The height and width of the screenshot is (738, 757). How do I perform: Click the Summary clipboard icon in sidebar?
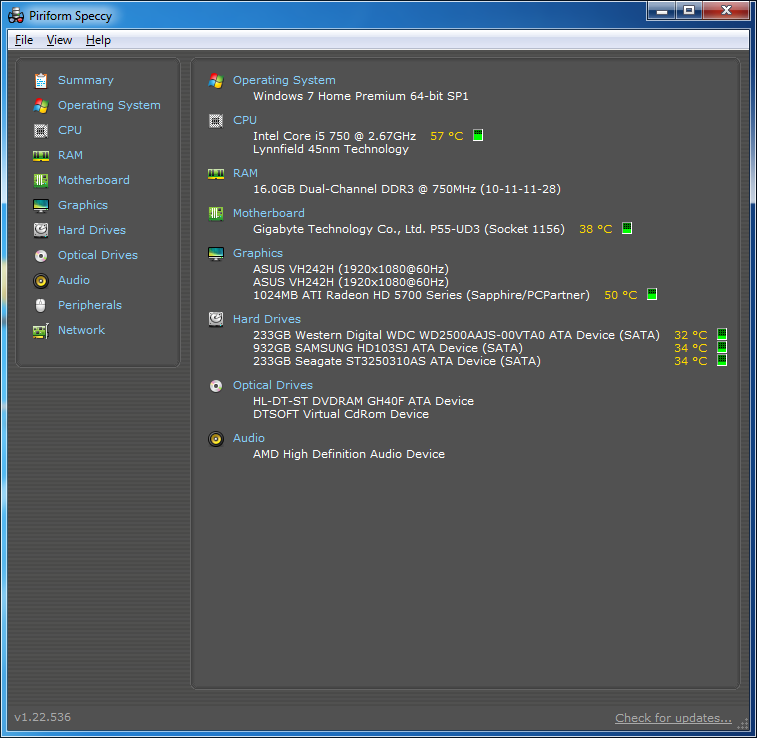[x=41, y=81]
